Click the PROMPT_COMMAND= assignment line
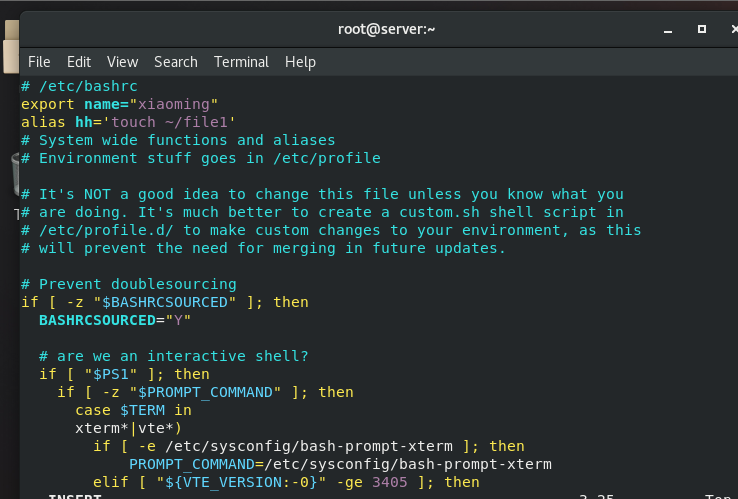The height and width of the screenshot is (499, 738). (x=340, y=464)
